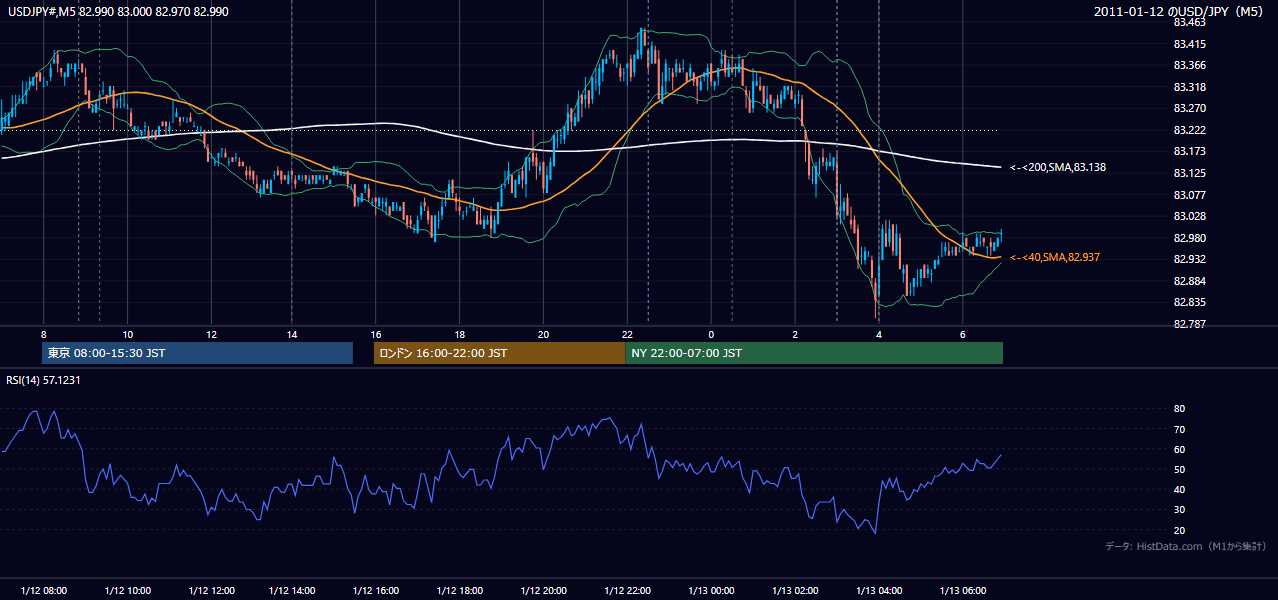Click bottom time label 1/12 22:00
1278x600 pixels.
(x=627, y=591)
